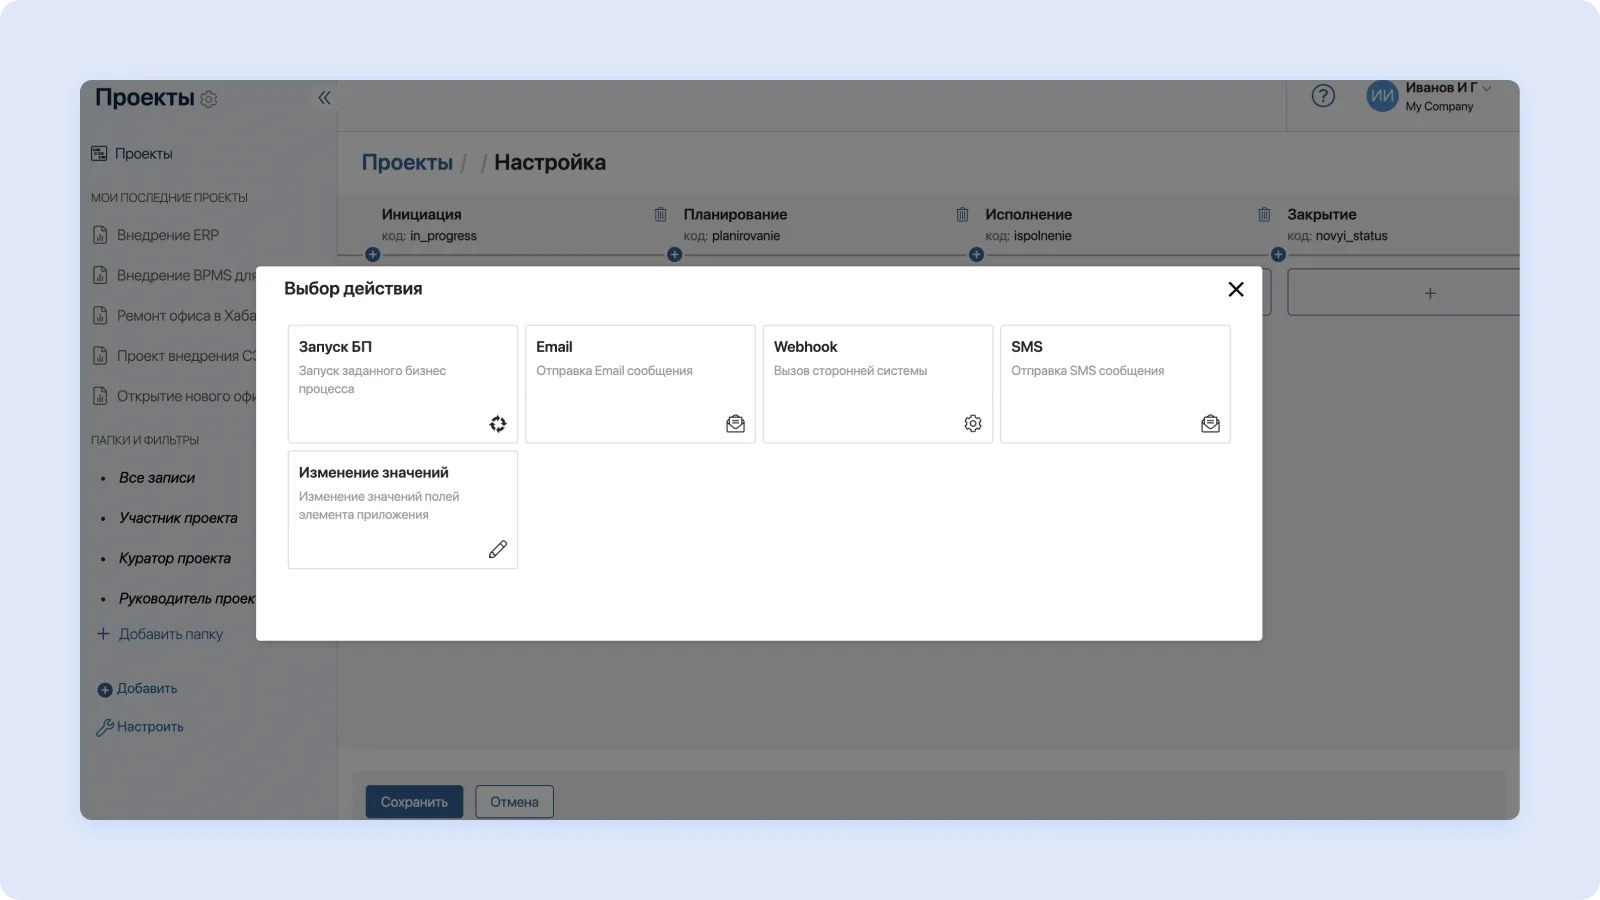
Task: Click the gear icon in Webhook card
Action: 972,424
